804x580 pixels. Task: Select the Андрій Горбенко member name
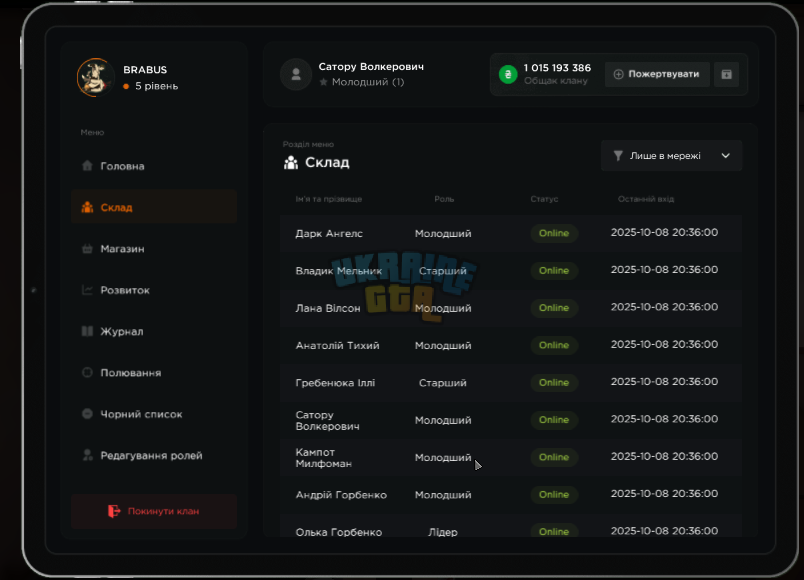point(341,495)
